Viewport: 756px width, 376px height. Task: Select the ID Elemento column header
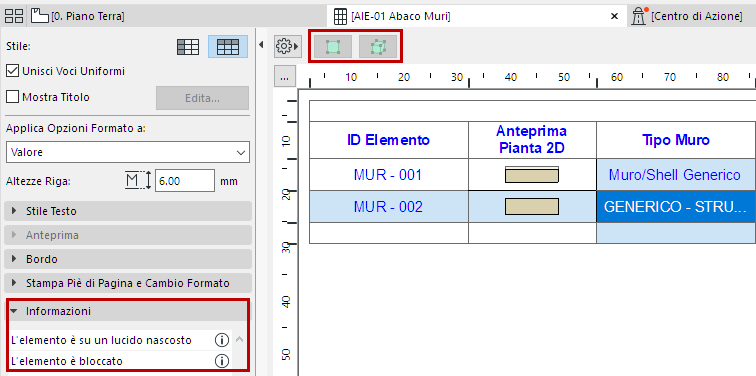[389, 140]
